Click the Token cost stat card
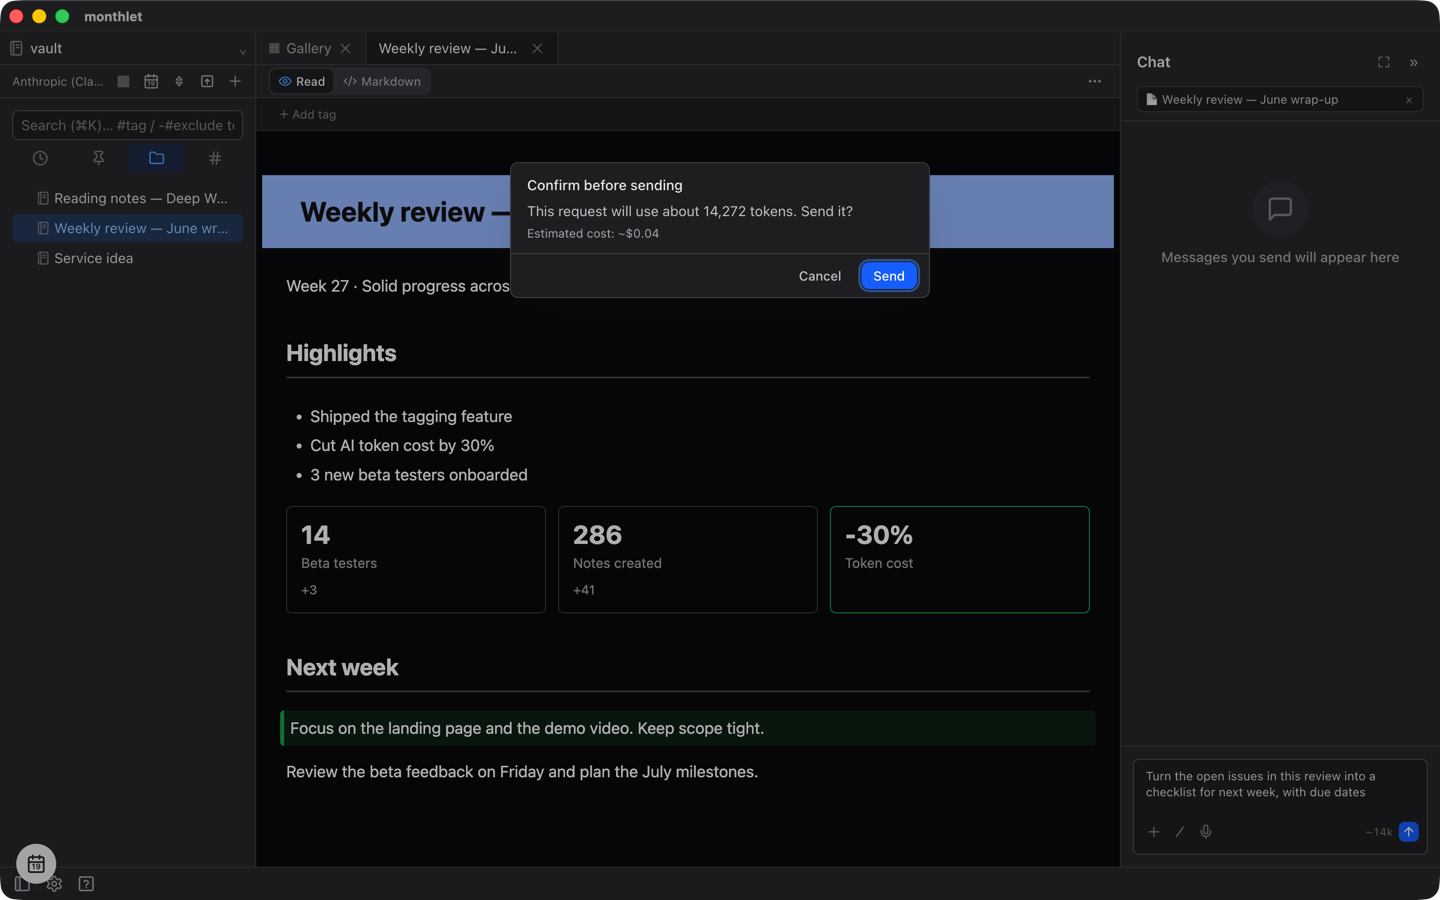The image size is (1440, 900). pos(960,560)
